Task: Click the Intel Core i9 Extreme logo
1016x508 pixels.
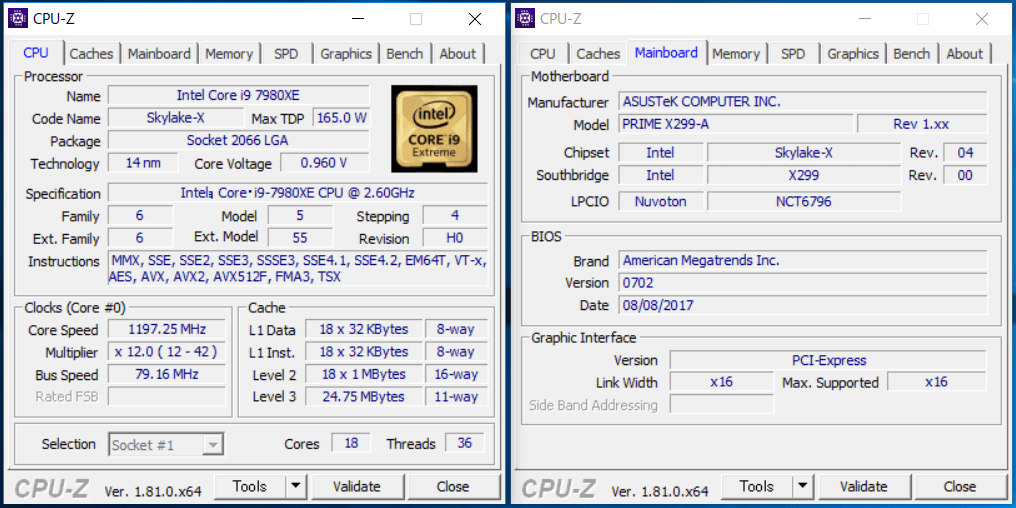Action: (433, 128)
